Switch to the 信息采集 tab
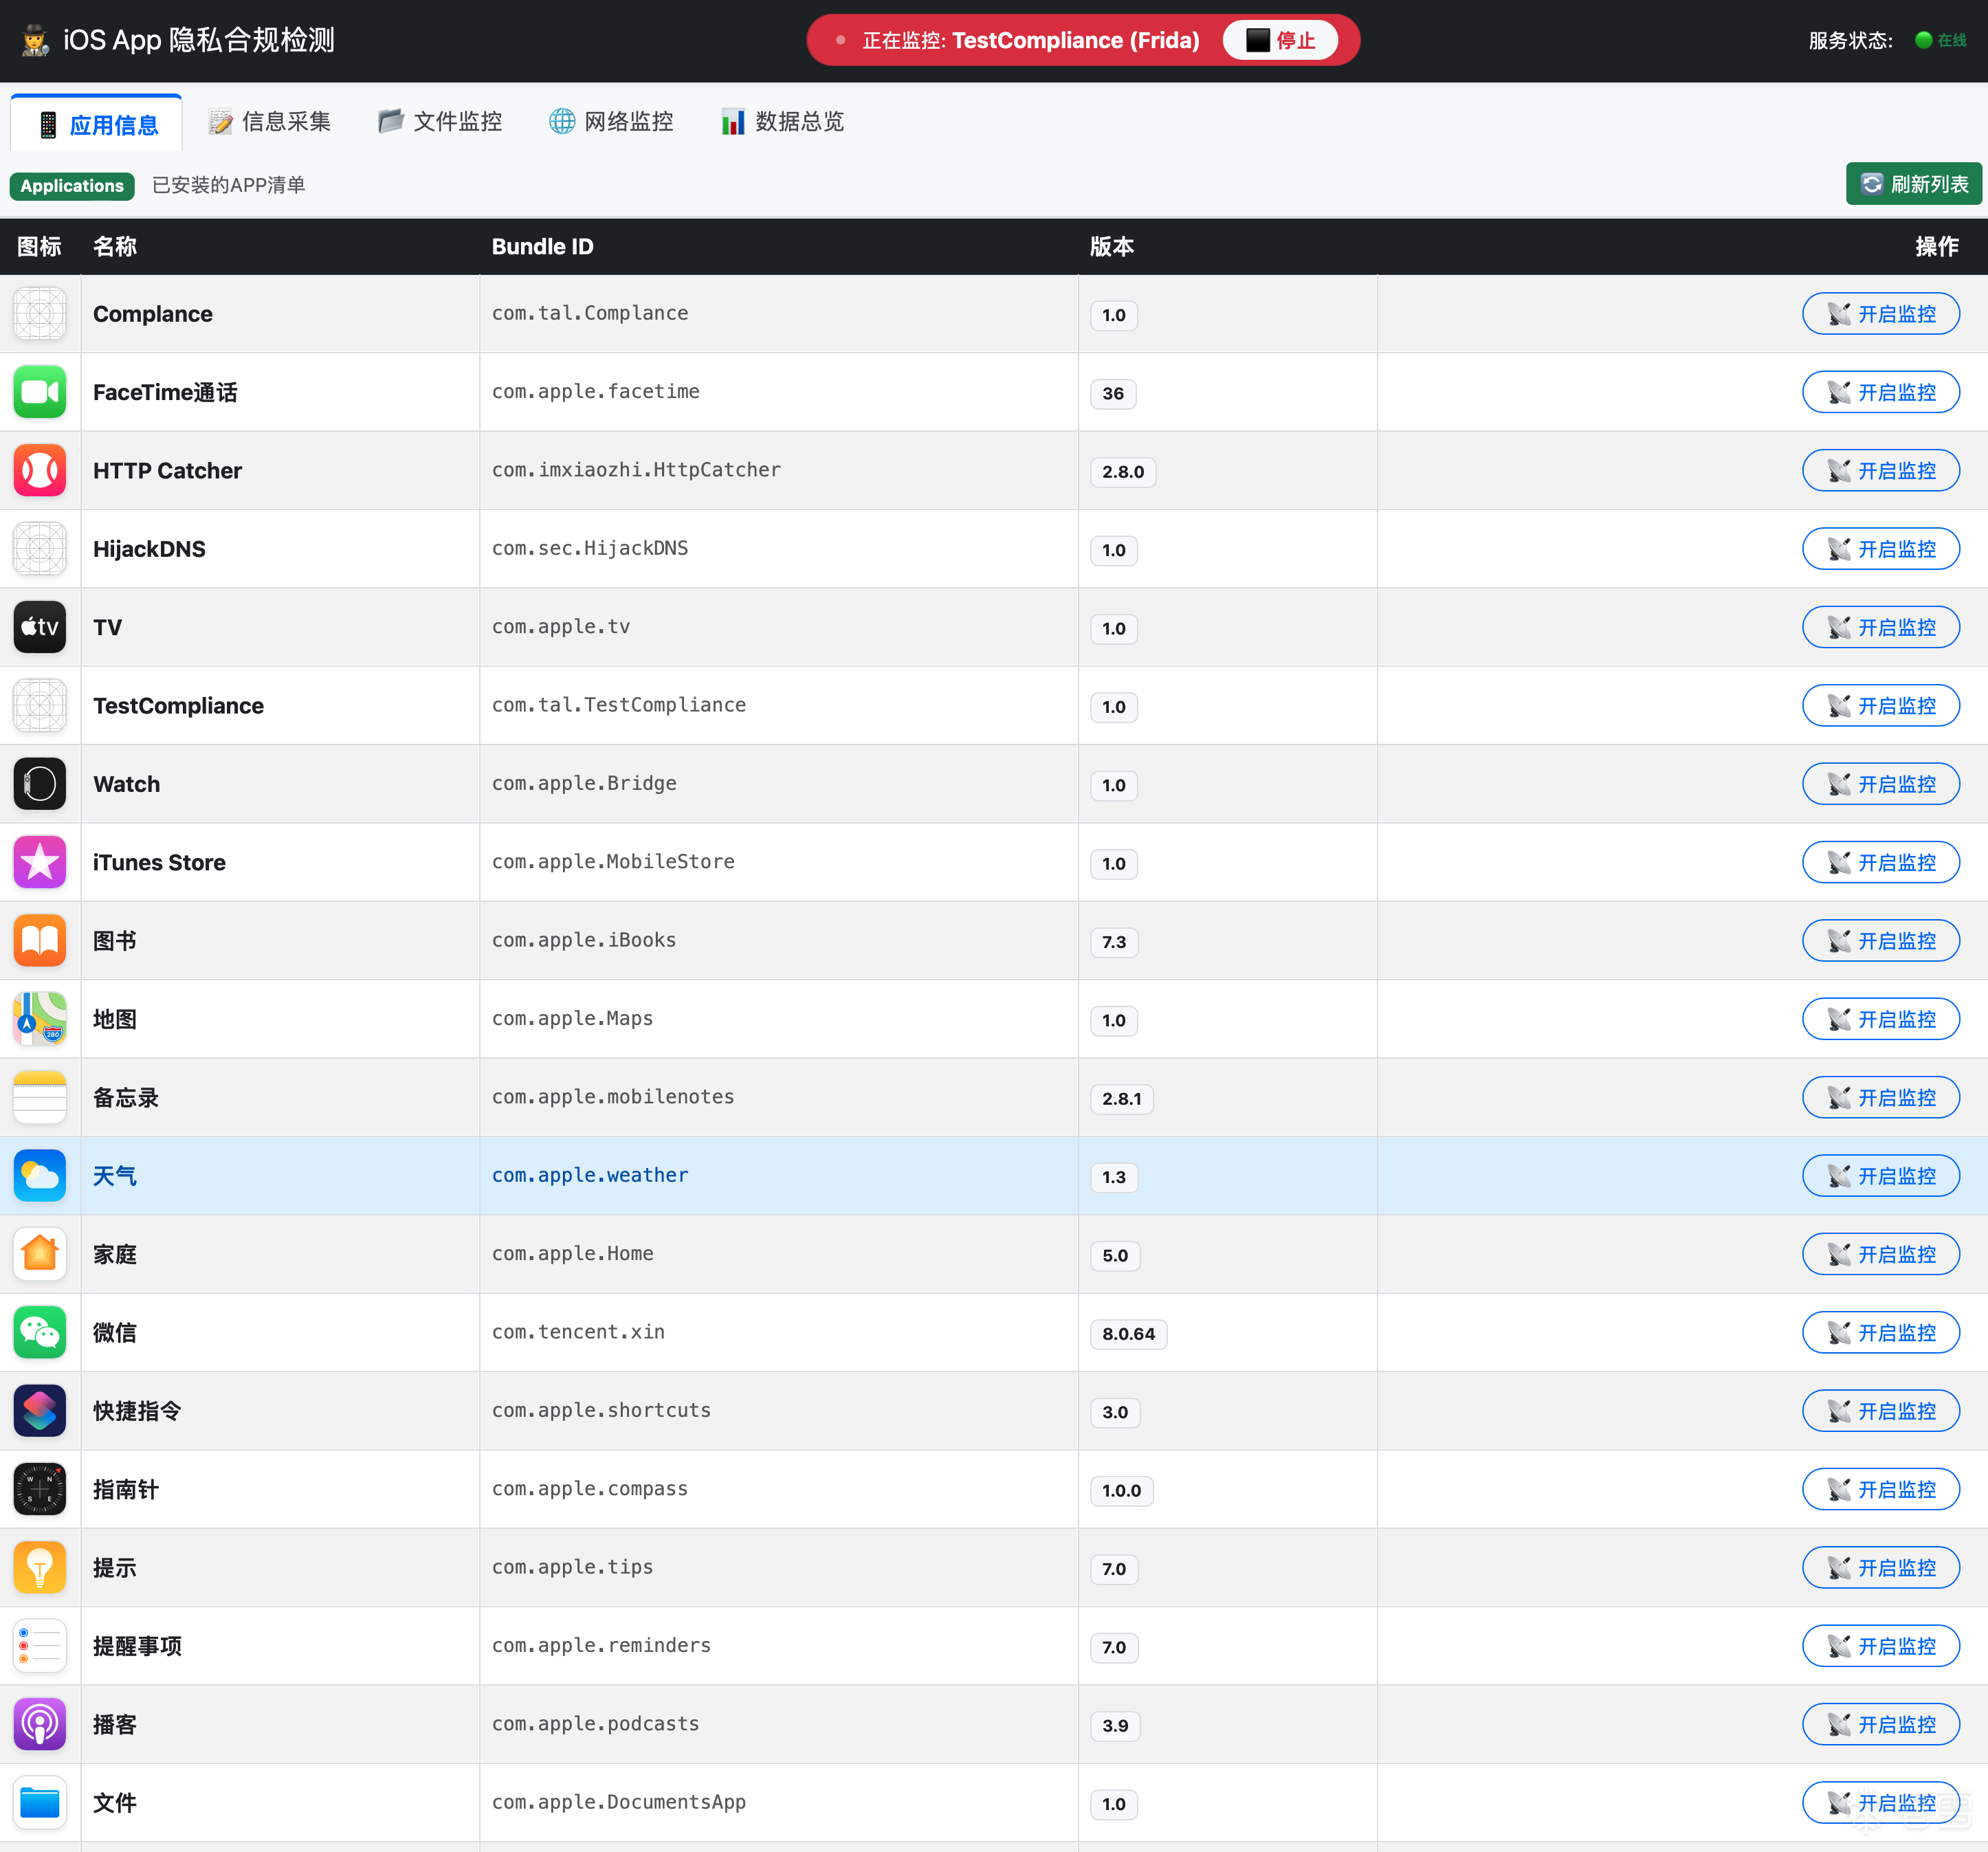1988x1852 pixels. (270, 122)
